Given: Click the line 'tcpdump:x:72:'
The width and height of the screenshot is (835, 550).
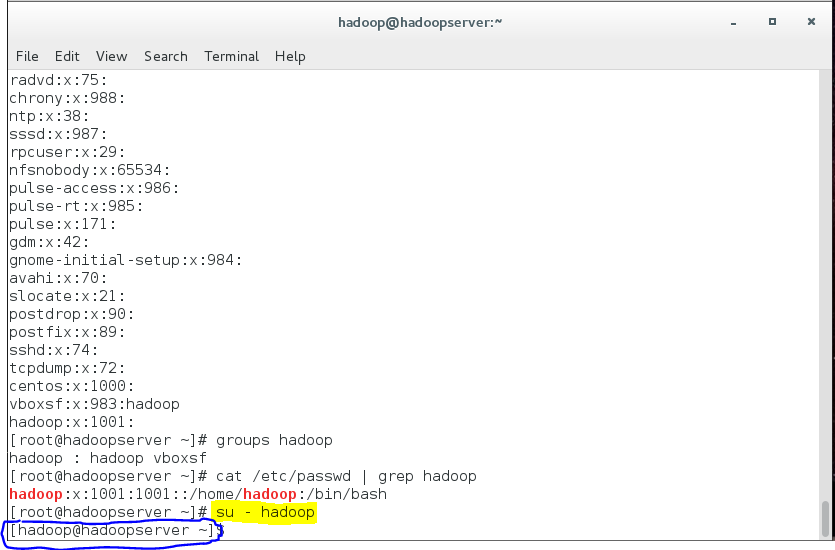Looking at the screenshot, I should (x=67, y=368).
